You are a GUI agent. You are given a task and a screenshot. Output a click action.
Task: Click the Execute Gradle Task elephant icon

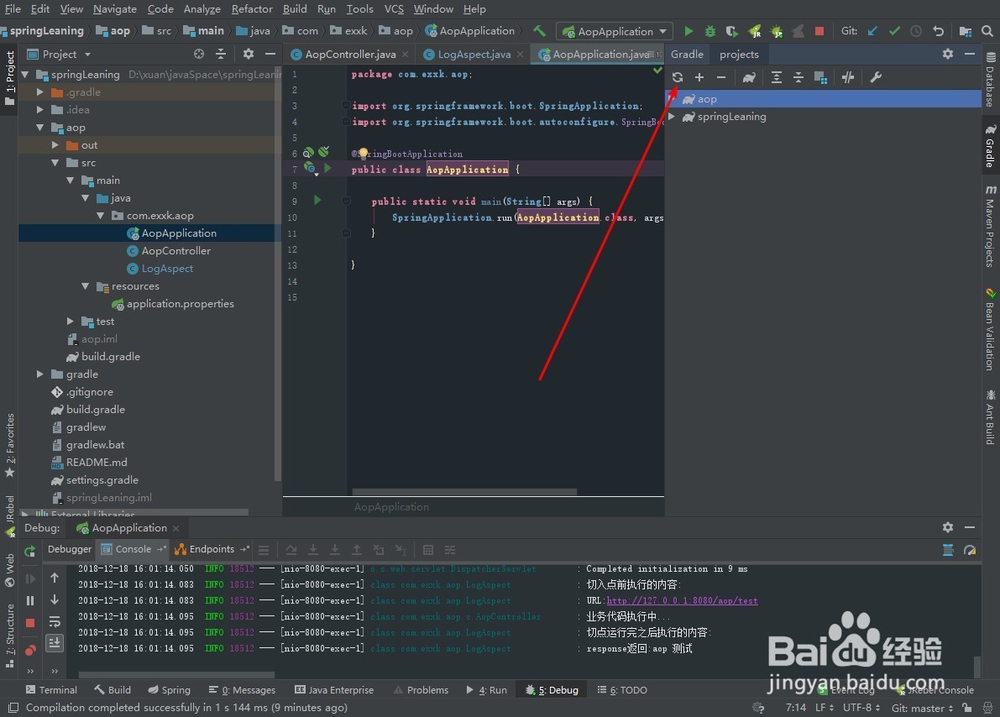[749, 77]
